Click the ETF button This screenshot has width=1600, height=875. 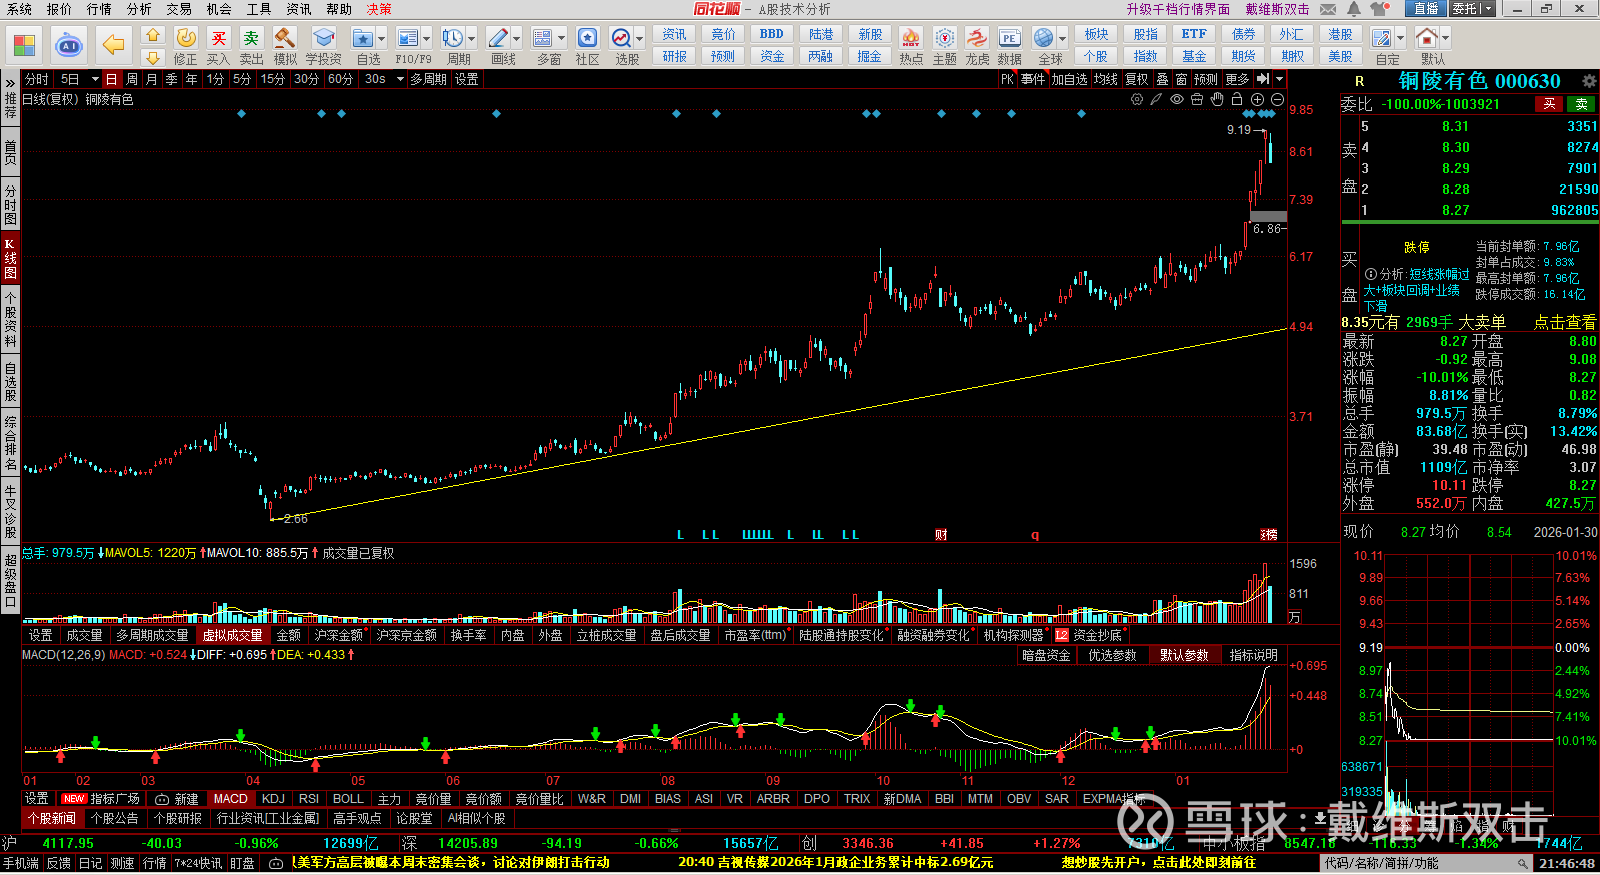click(1194, 34)
